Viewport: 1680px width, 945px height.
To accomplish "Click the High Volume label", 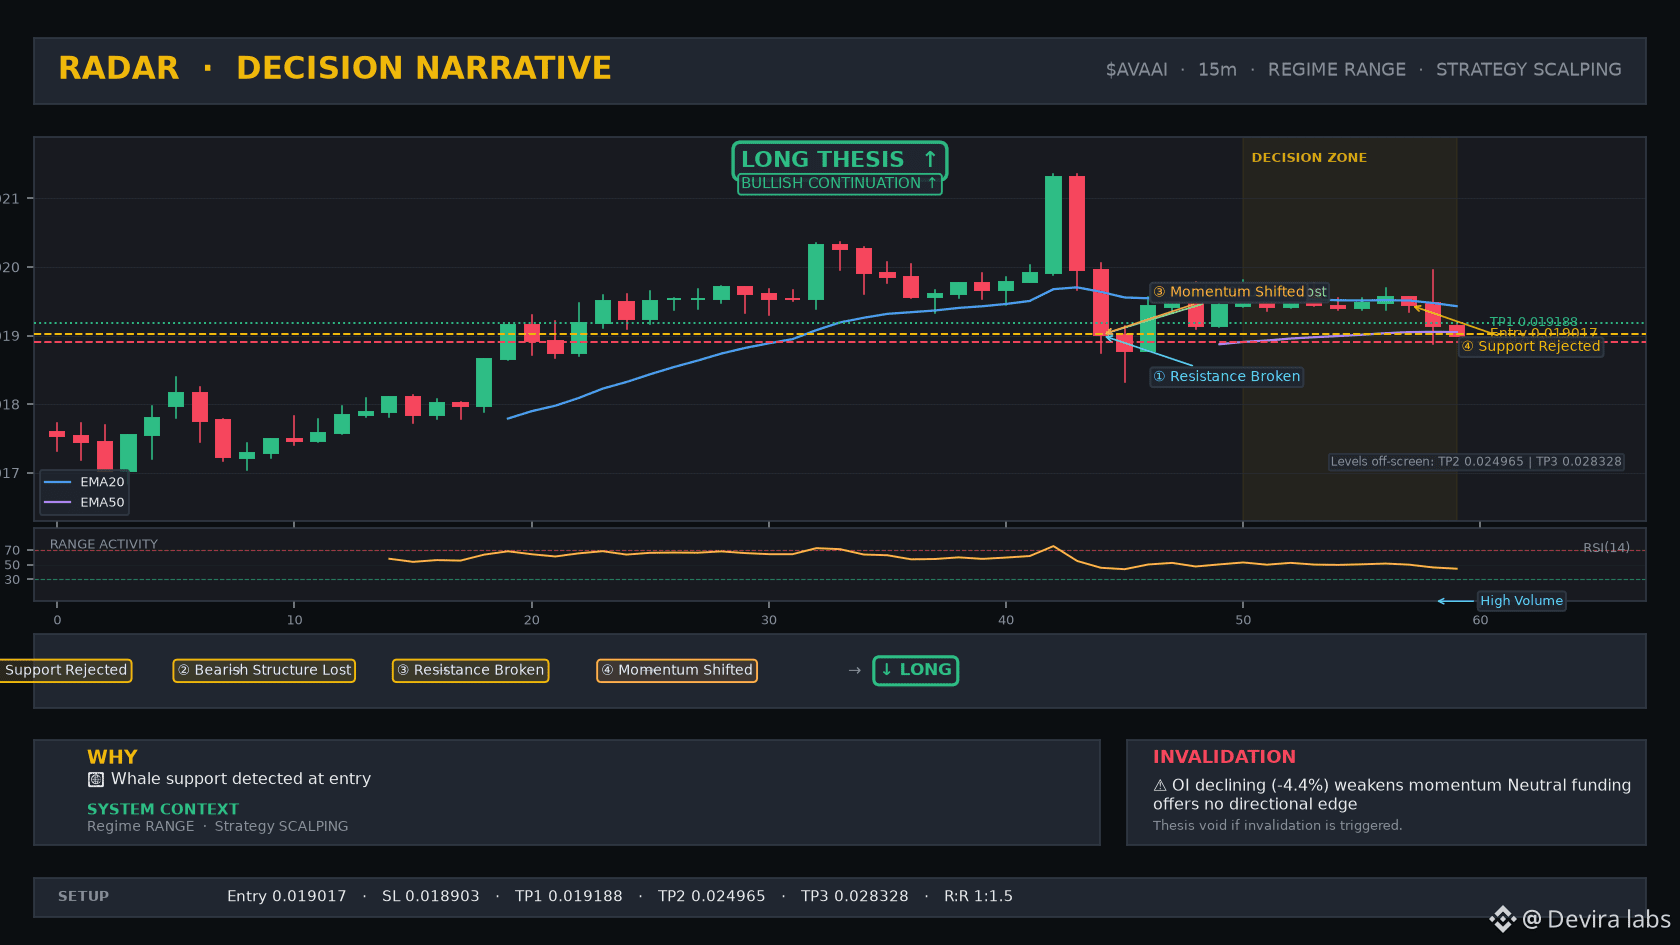I will 1522,601.
